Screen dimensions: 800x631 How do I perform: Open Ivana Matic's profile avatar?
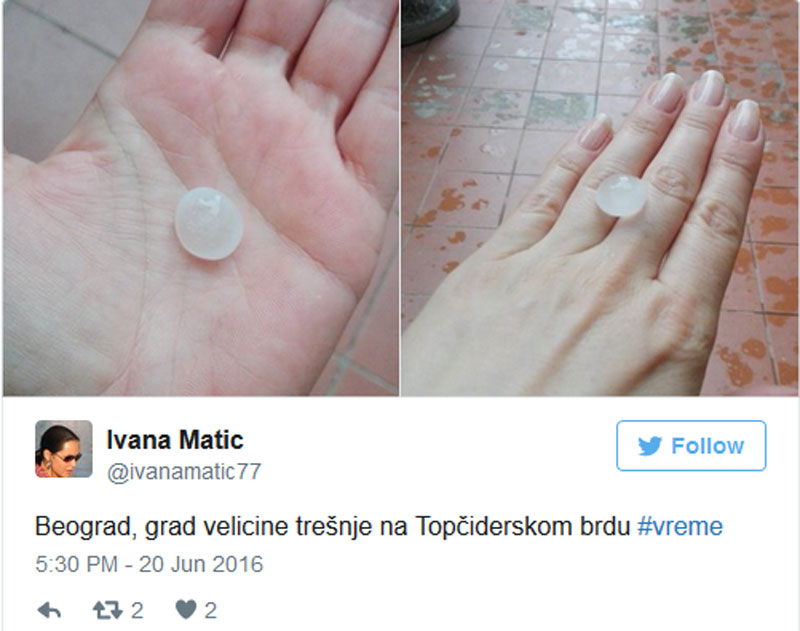click(x=64, y=449)
